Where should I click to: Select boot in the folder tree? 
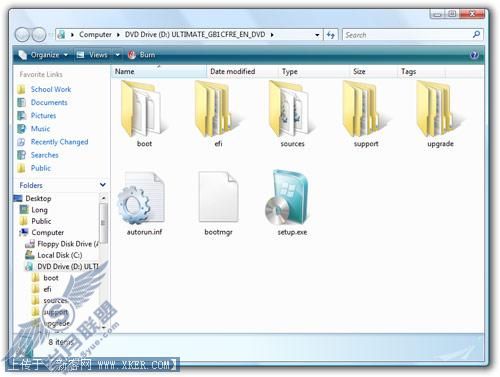[x=51, y=278]
